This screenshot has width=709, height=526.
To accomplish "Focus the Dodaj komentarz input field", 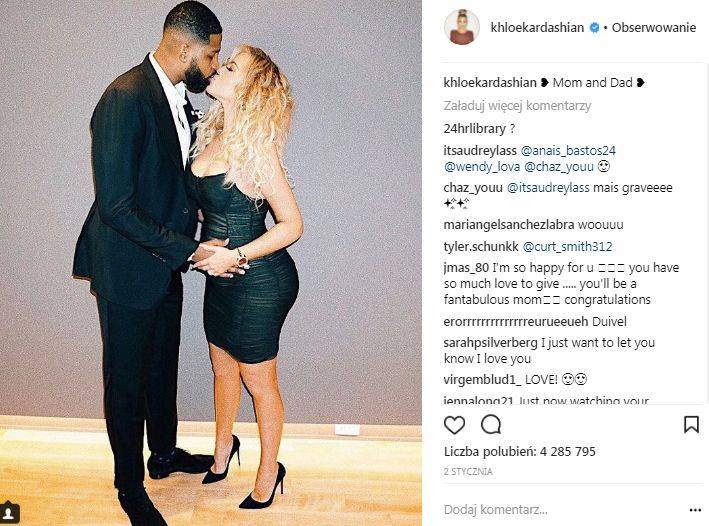I will [x=561, y=510].
